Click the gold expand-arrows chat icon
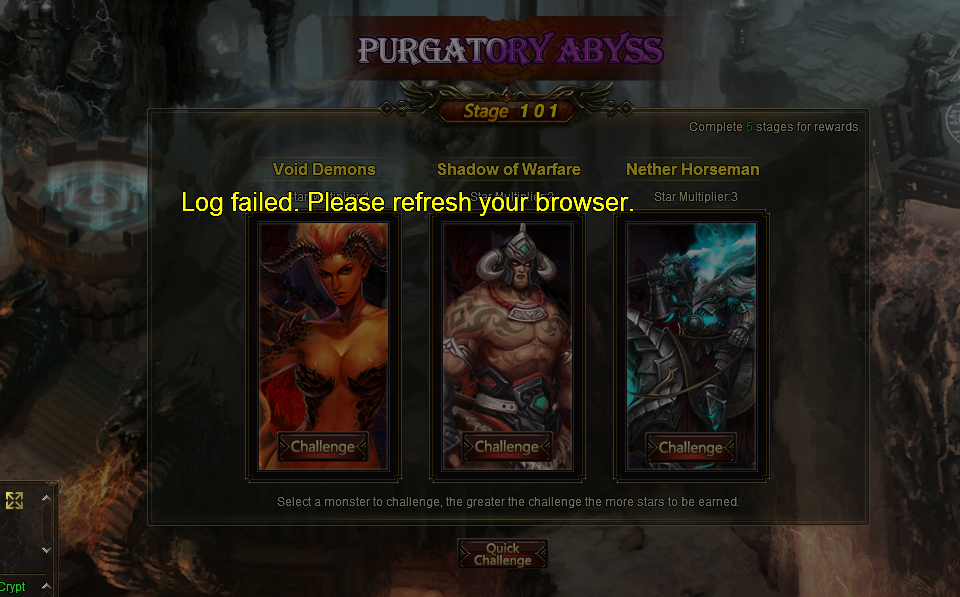 pos(14,500)
